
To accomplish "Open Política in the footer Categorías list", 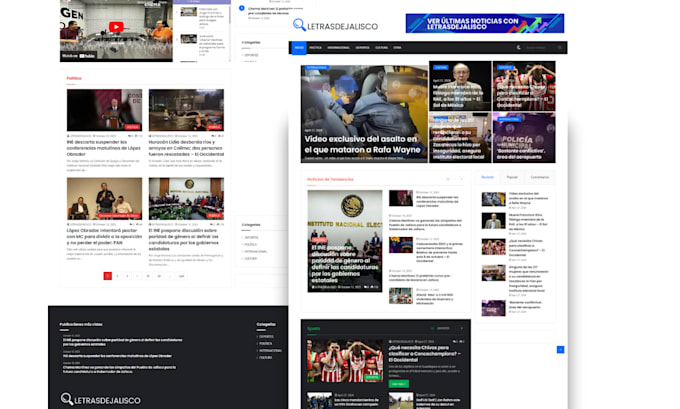I will pyautogui.click(x=265, y=344).
